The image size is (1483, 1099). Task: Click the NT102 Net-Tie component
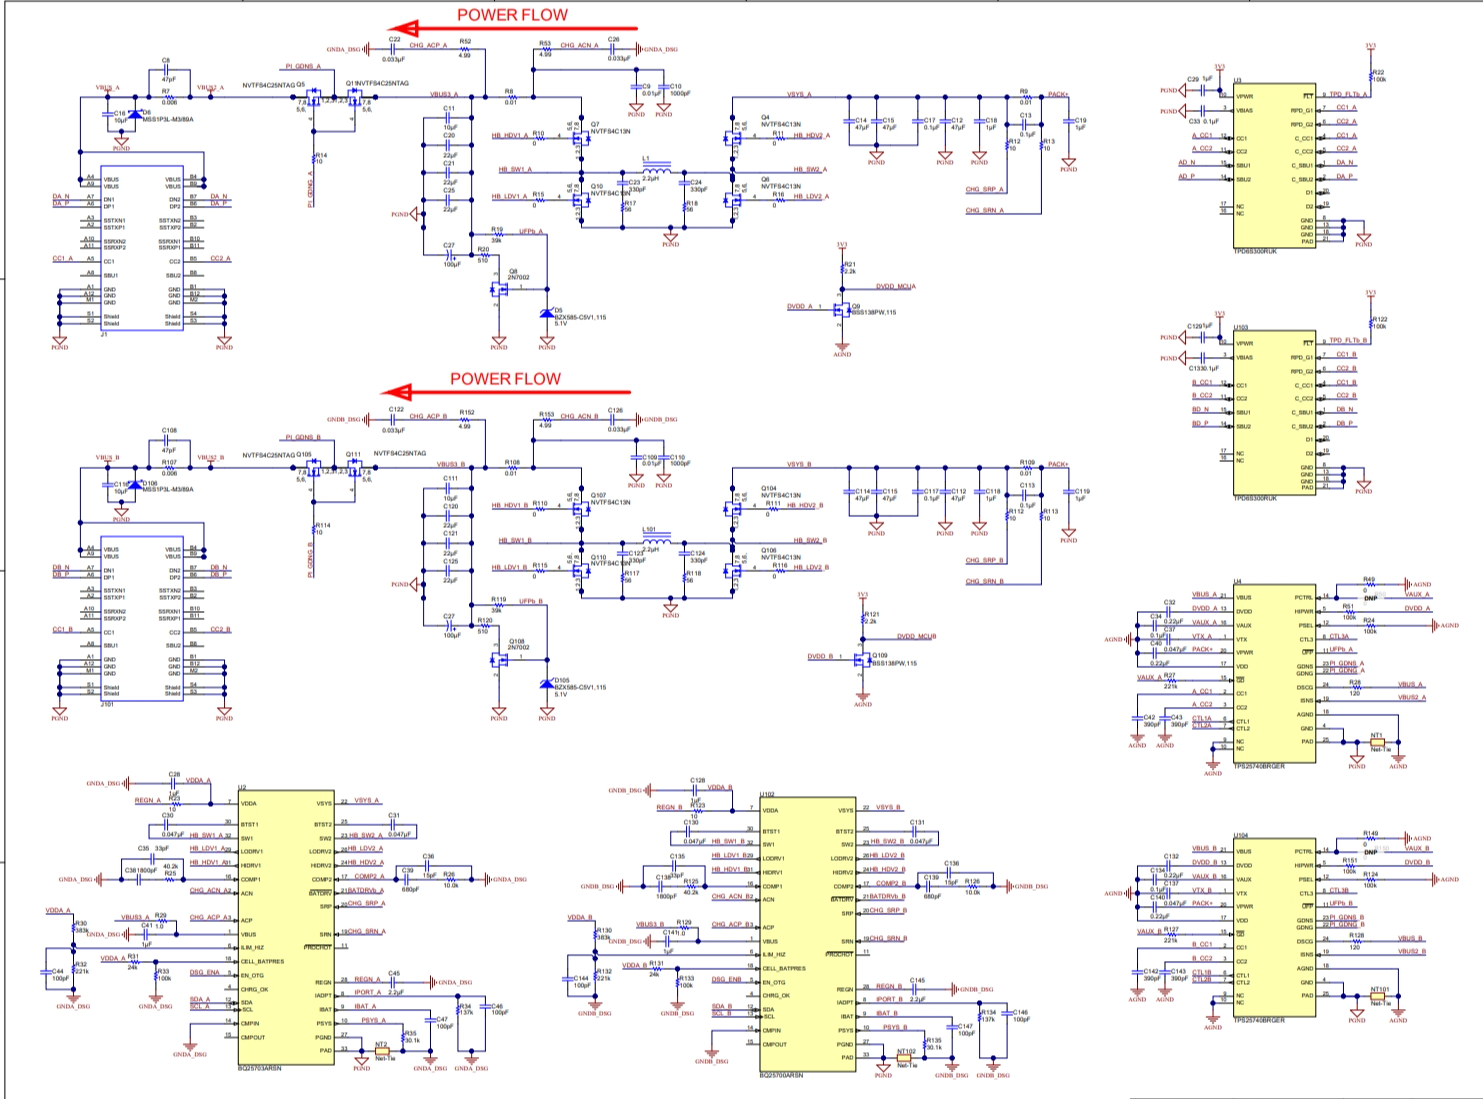[x=905, y=1057]
